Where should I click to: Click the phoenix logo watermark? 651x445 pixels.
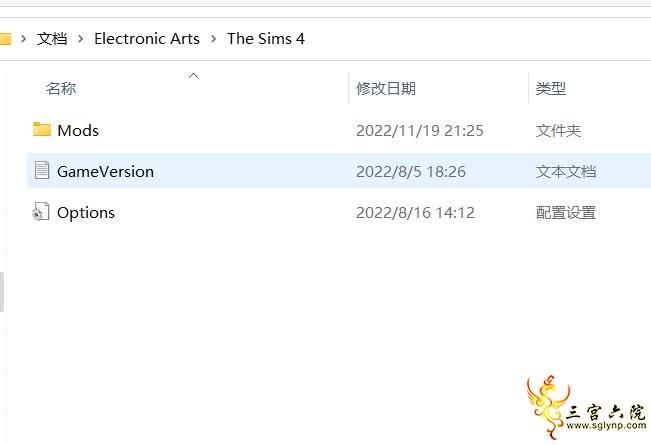(547, 407)
